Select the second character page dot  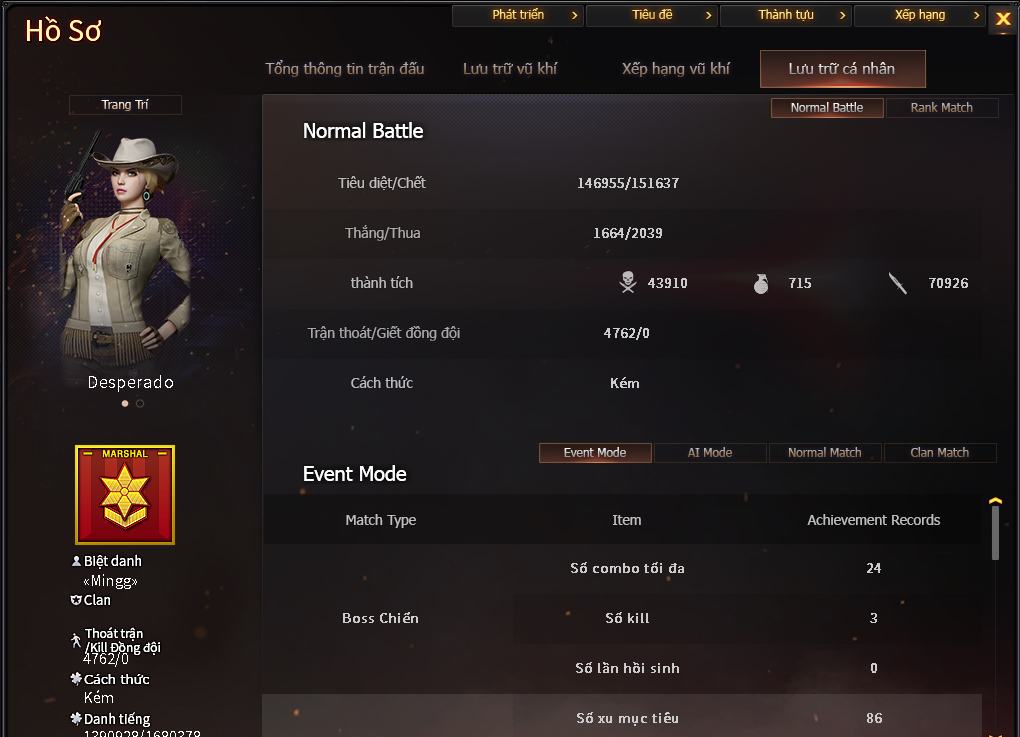pos(140,403)
